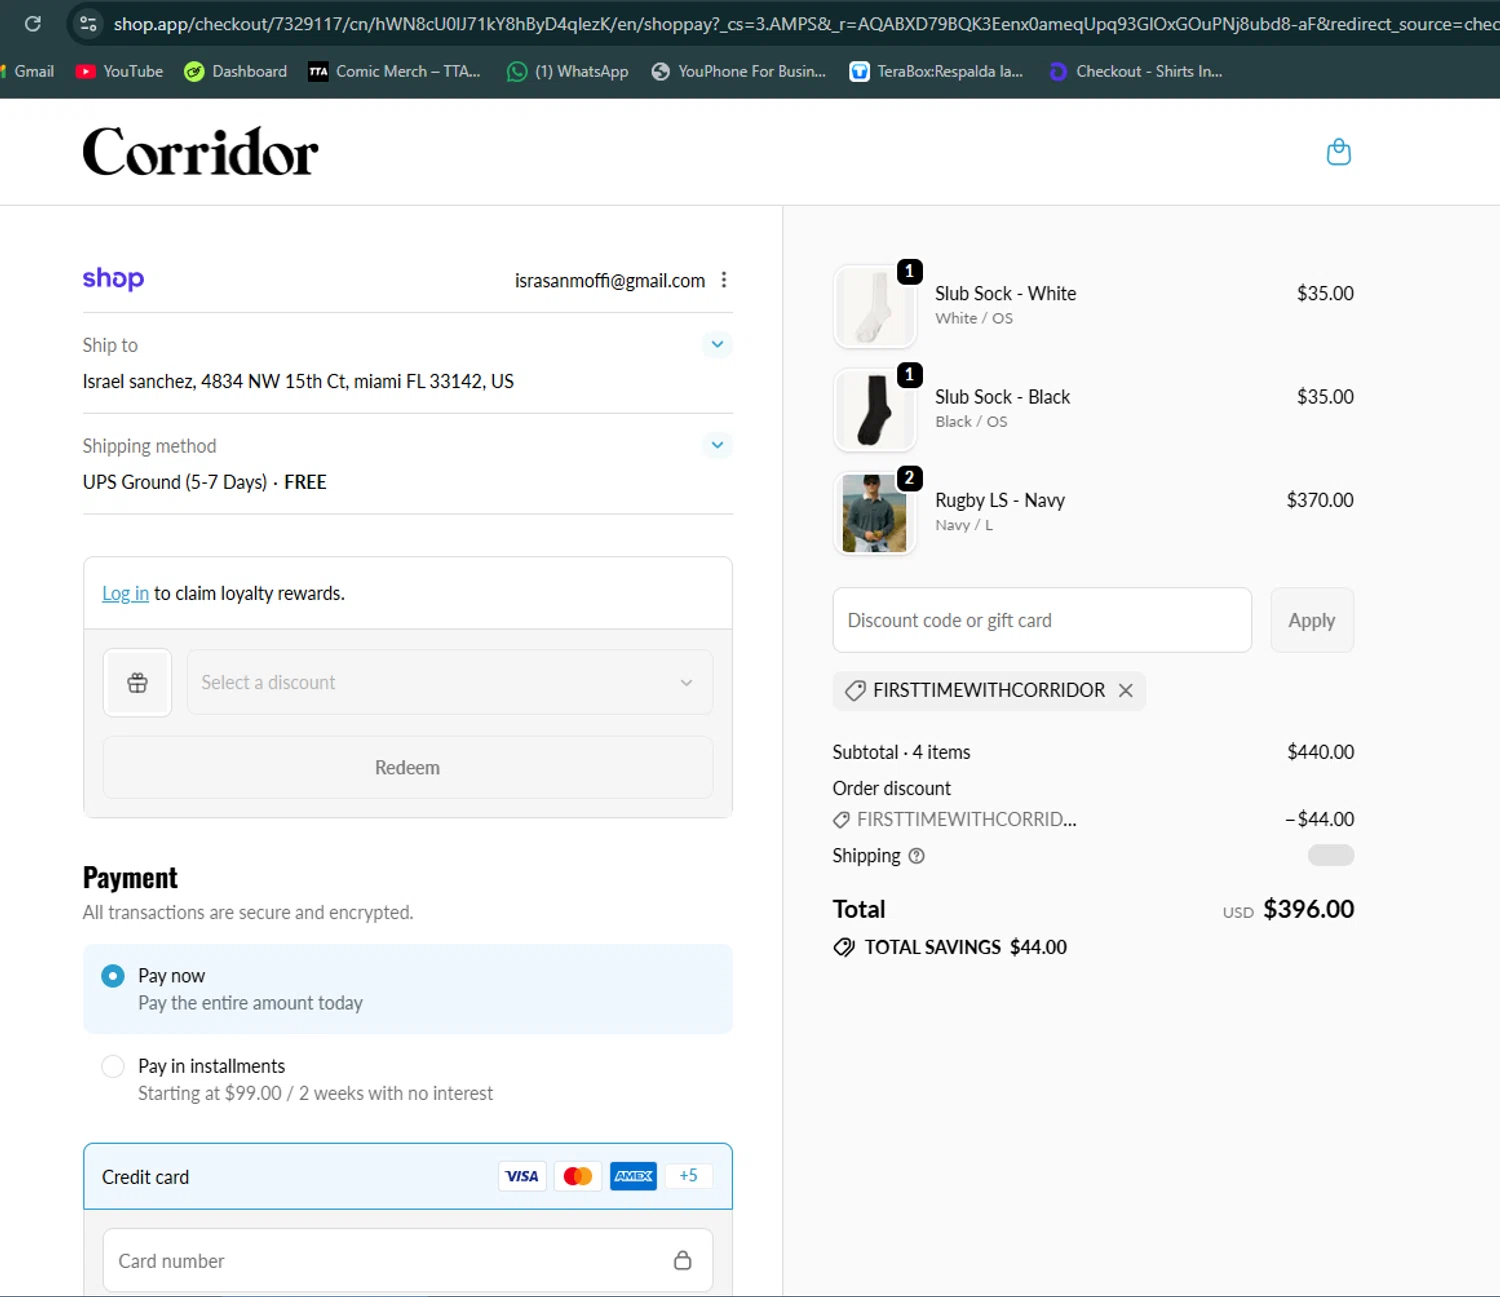Screen dimensions: 1500x1297
Task: Open the Dashboard bookmark
Action: pyautogui.click(x=236, y=71)
